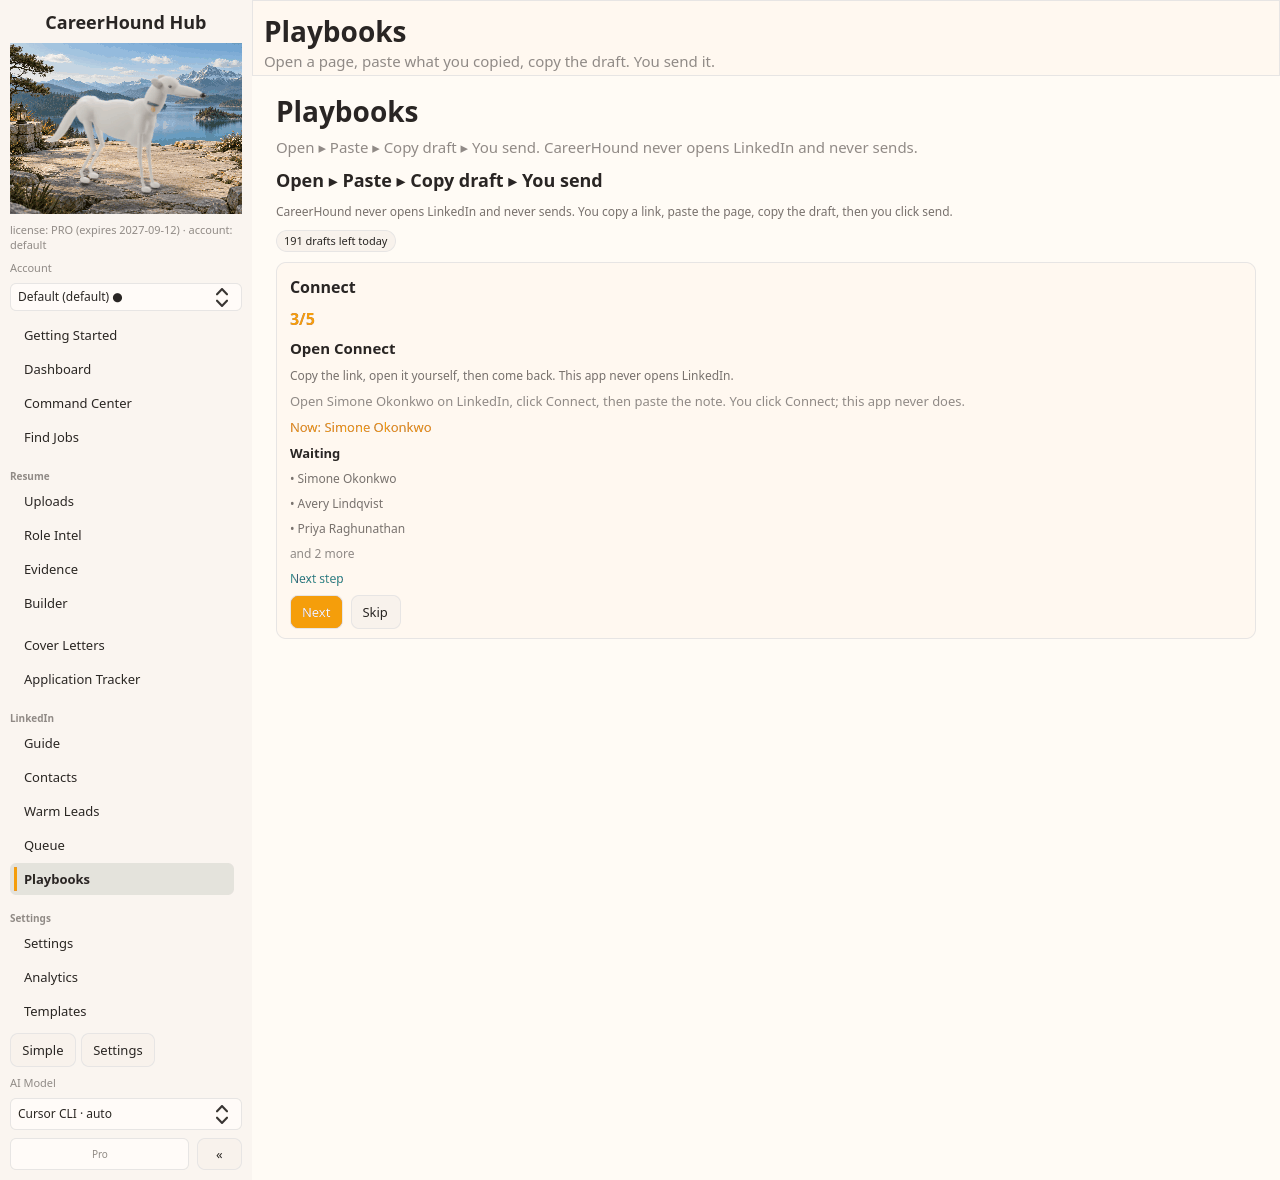Open the Queue page

[122, 845]
